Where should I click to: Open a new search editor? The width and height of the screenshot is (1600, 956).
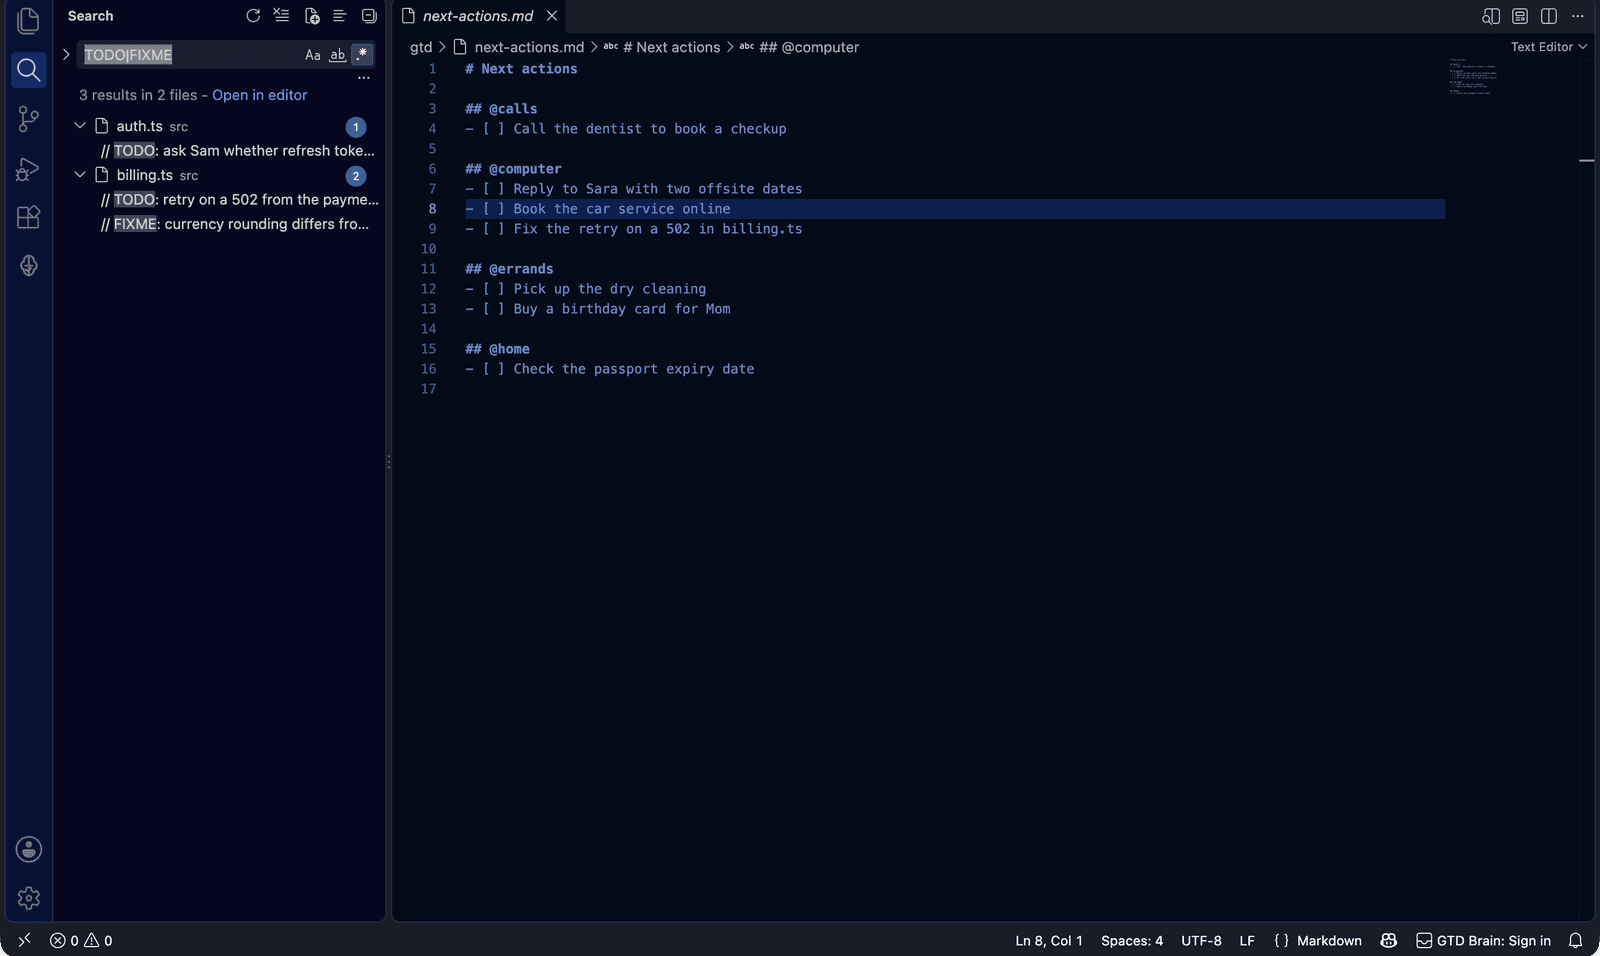click(x=312, y=16)
